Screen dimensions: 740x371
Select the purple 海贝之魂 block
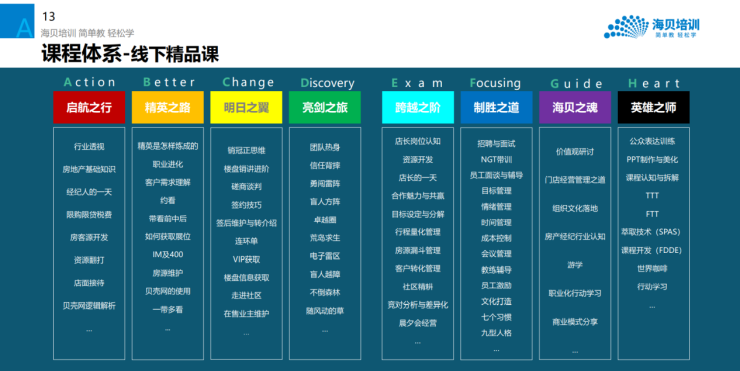(x=575, y=108)
